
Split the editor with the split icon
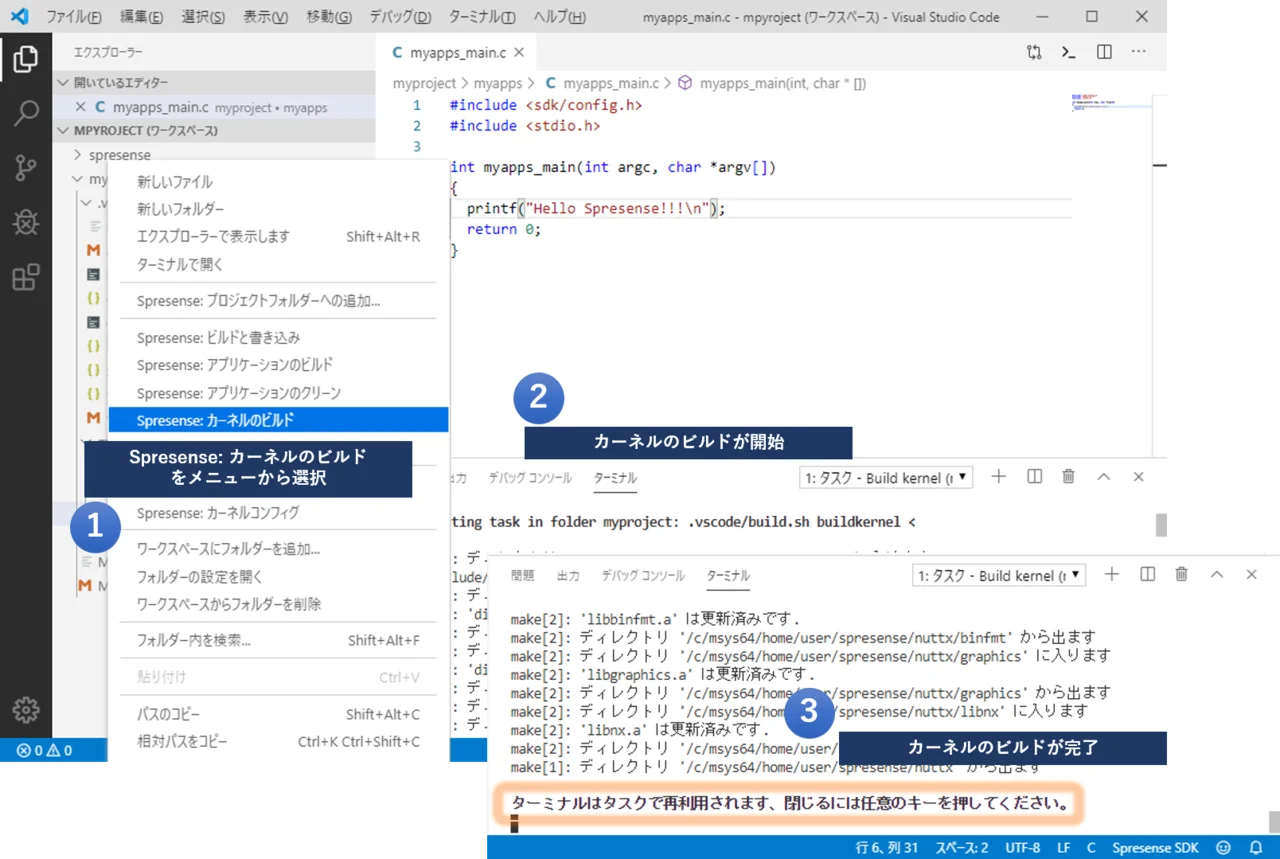pos(1104,53)
